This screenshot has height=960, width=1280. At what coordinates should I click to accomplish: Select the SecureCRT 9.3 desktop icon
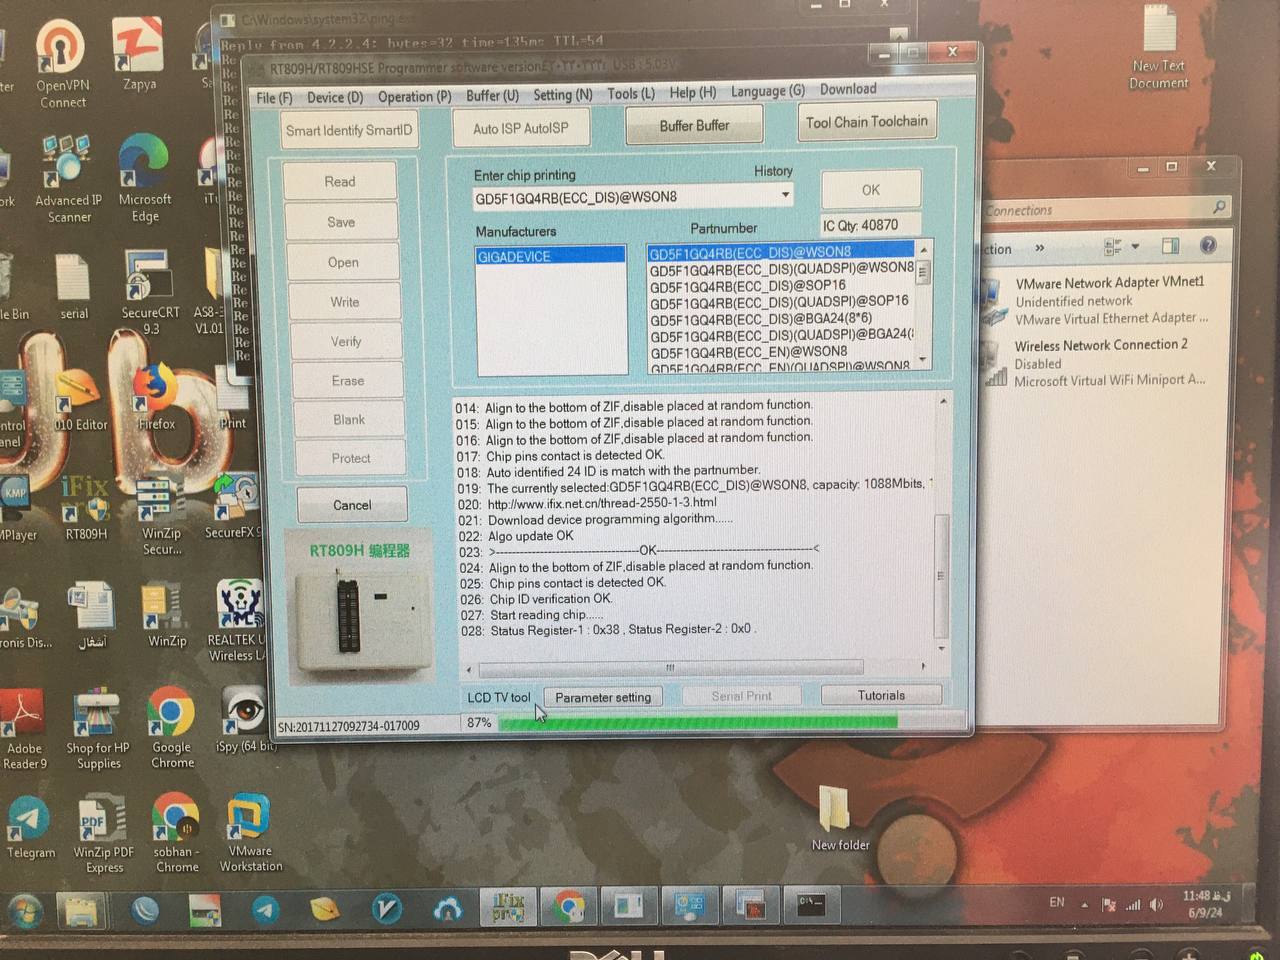[x=150, y=292]
